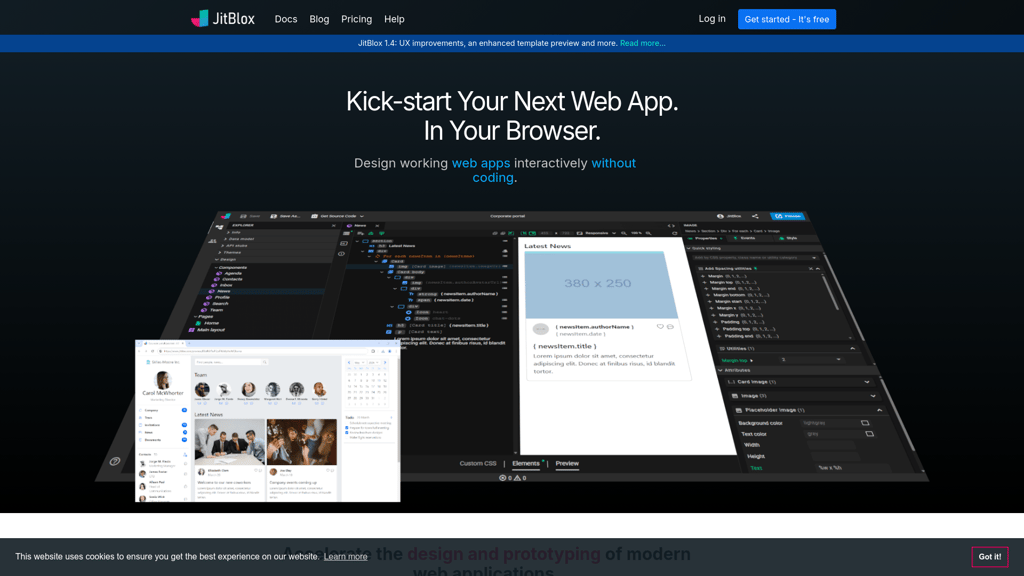The height and width of the screenshot is (576, 1024).
Task: Click the share icon in editor screenshot toolbar
Action: (755, 216)
